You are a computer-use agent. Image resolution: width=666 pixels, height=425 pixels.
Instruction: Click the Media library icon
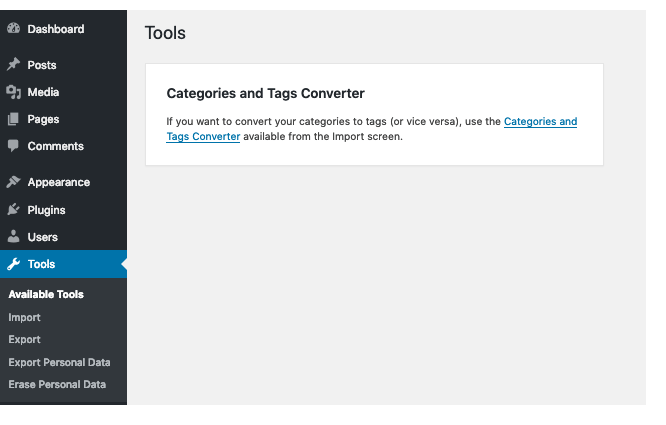point(13,92)
